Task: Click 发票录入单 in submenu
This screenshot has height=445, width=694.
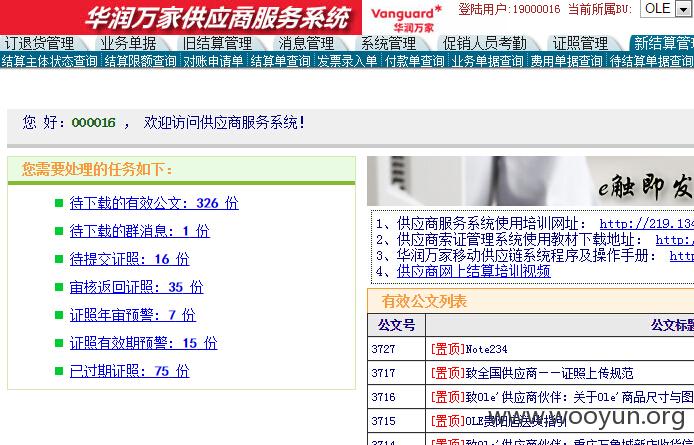Action: (x=347, y=61)
